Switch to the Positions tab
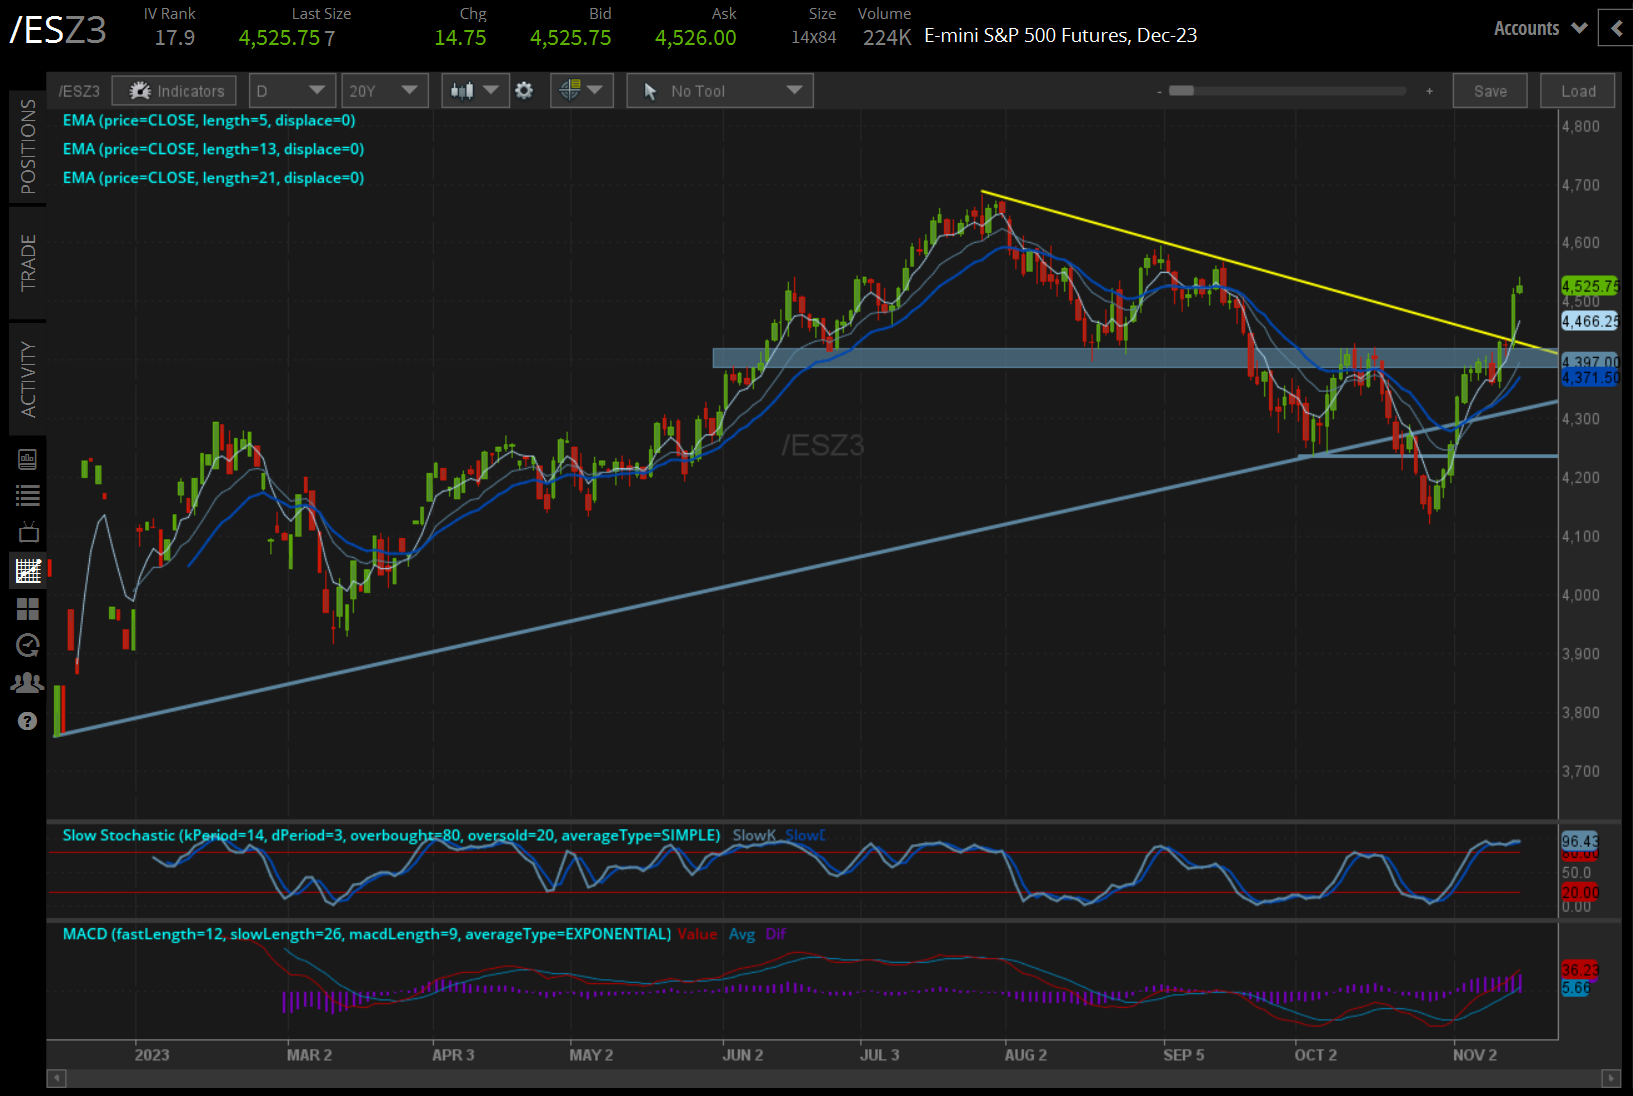Screen dimensions: 1633x1096 [28, 146]
